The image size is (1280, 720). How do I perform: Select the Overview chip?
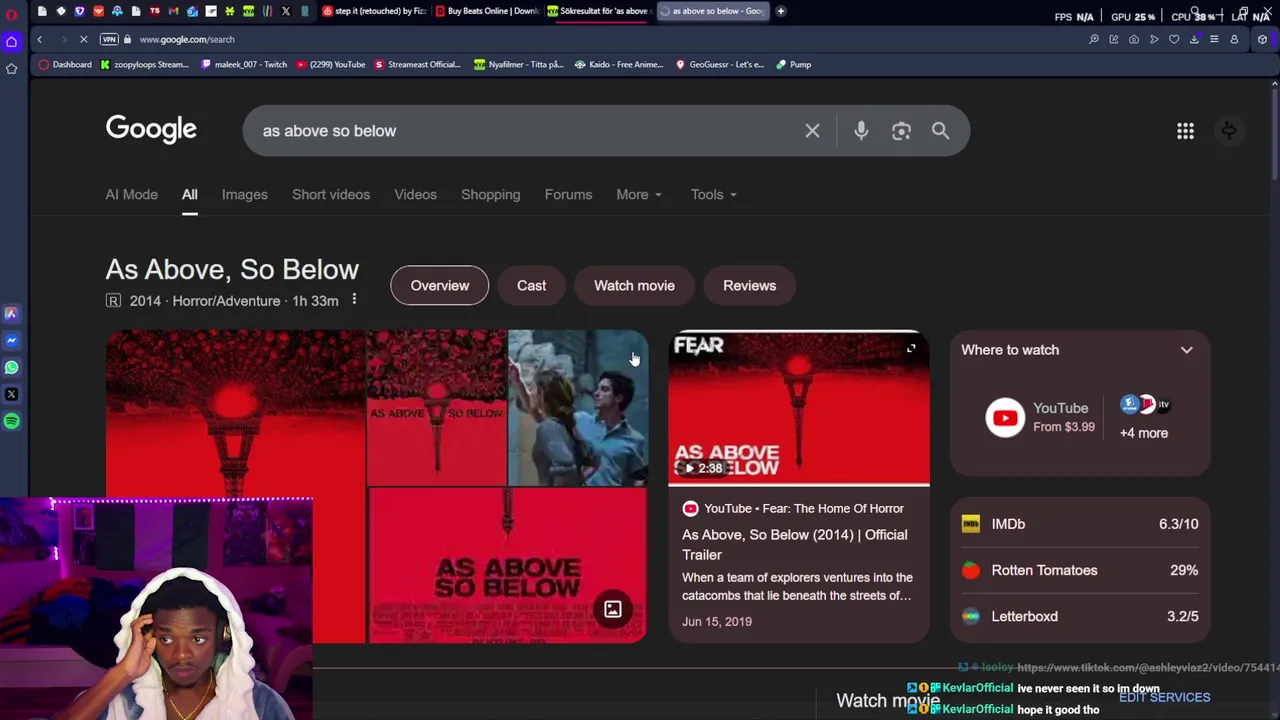point(440,286)
